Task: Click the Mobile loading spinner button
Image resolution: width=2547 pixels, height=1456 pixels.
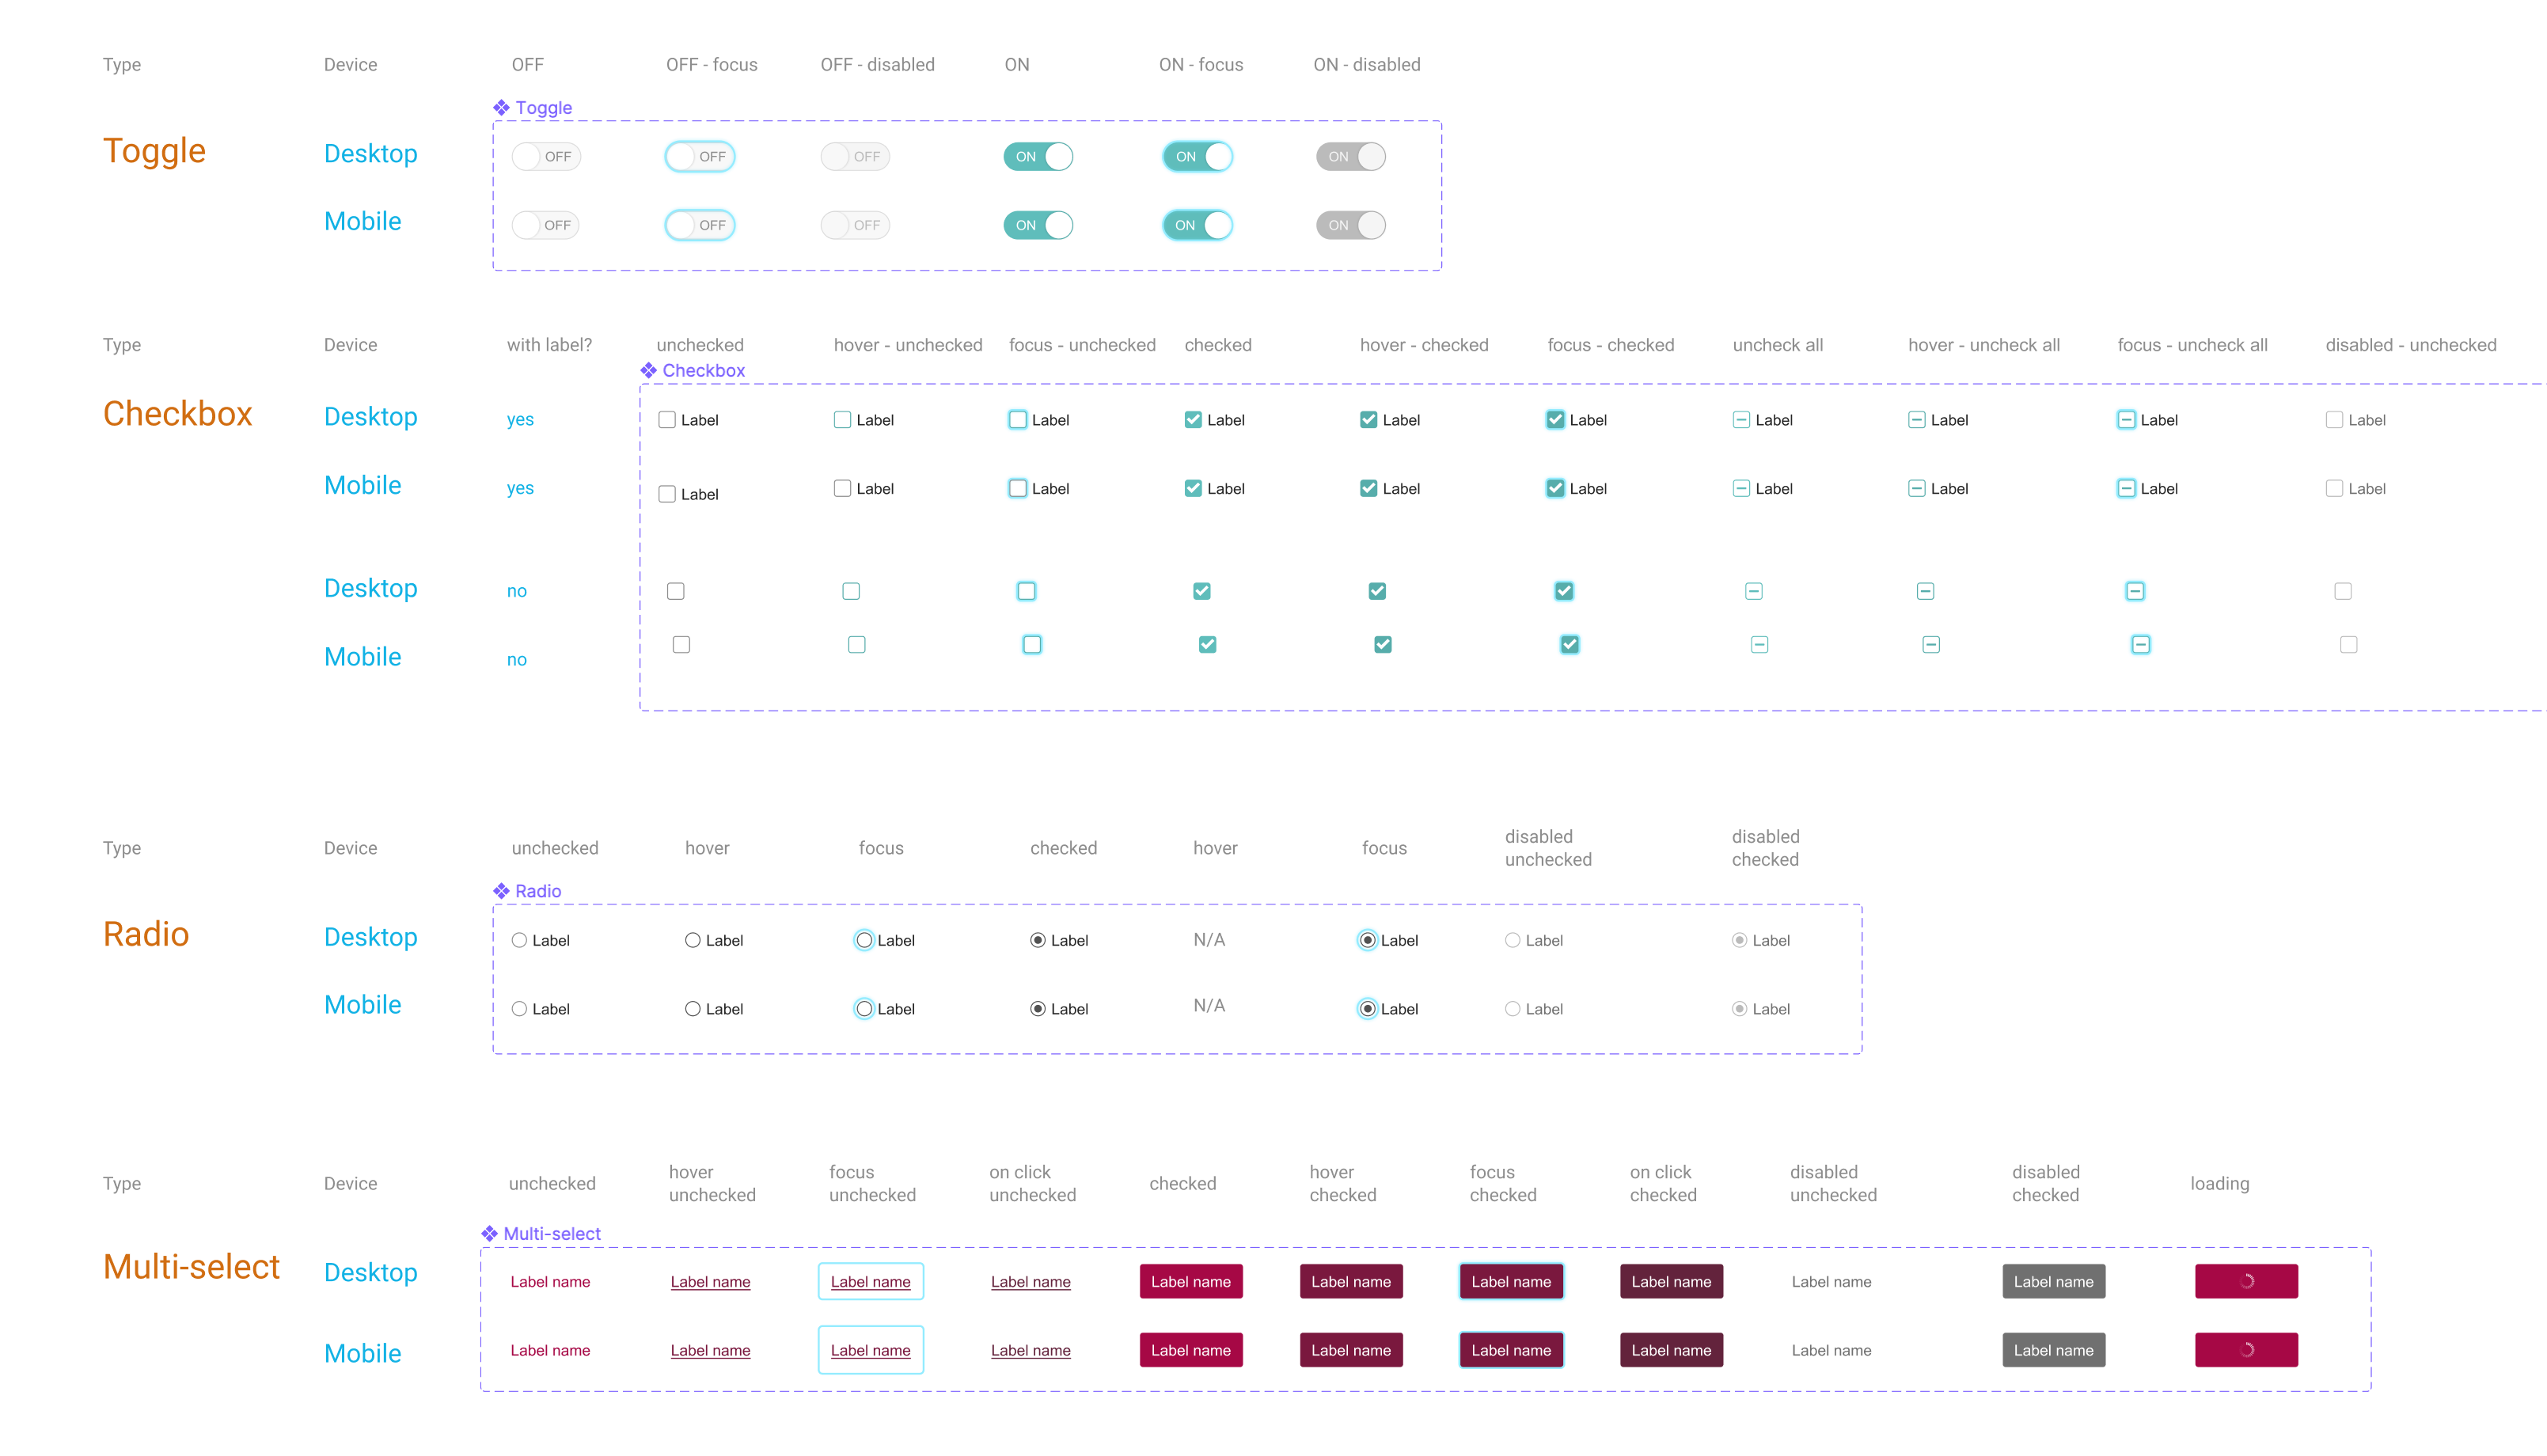Action: (2246, 1350)
